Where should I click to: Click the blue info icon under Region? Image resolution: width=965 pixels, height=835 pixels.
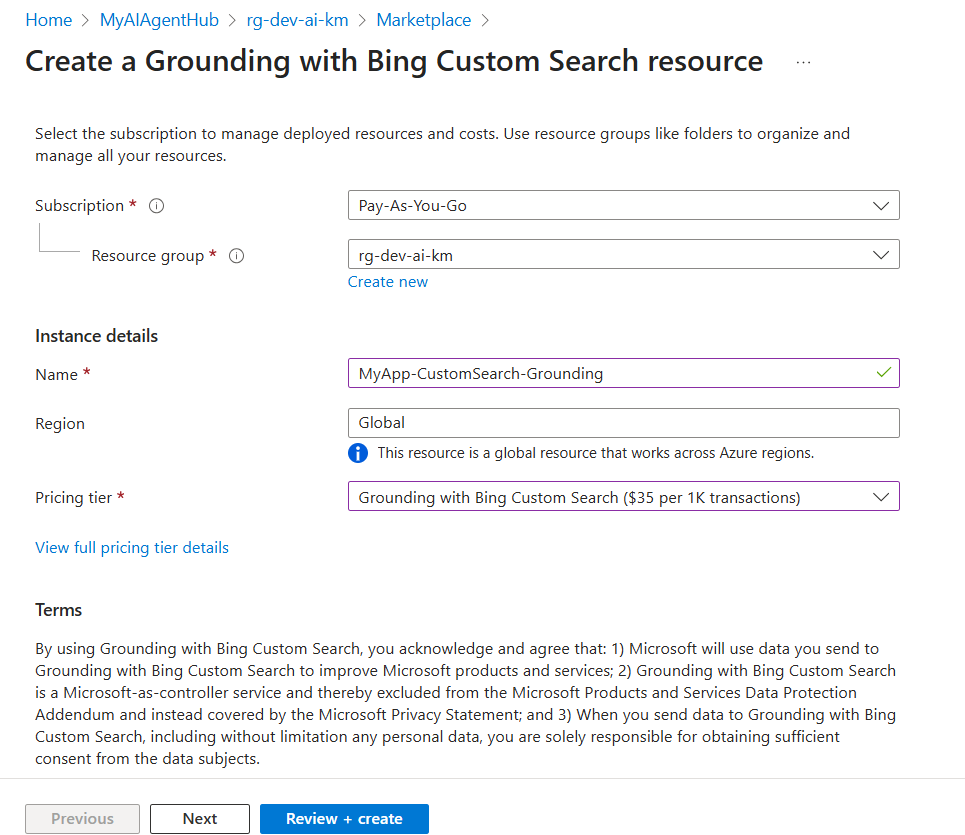tap(358, 453)
